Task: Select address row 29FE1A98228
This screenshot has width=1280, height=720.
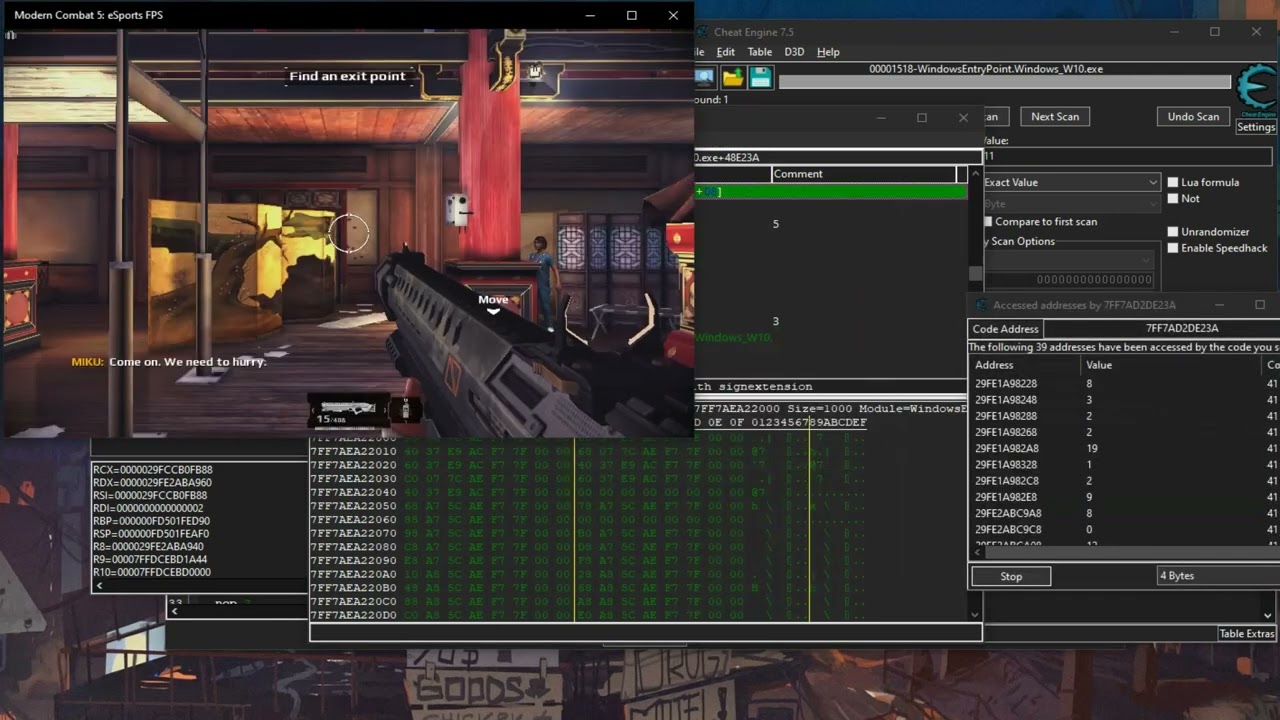Action: point(1123,384)
